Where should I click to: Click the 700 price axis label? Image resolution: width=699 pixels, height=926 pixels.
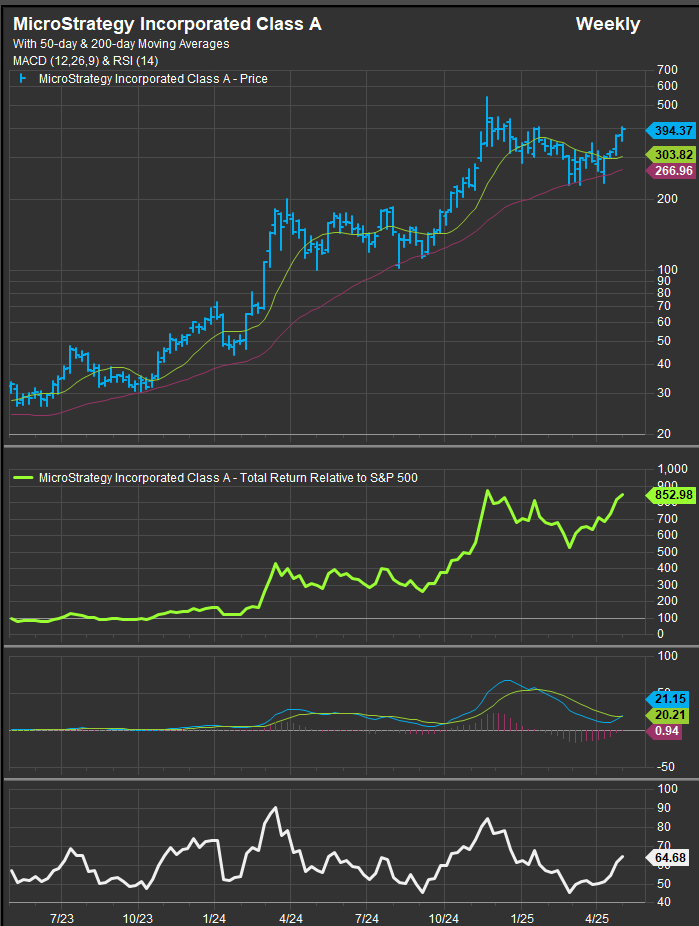(667, 70)
